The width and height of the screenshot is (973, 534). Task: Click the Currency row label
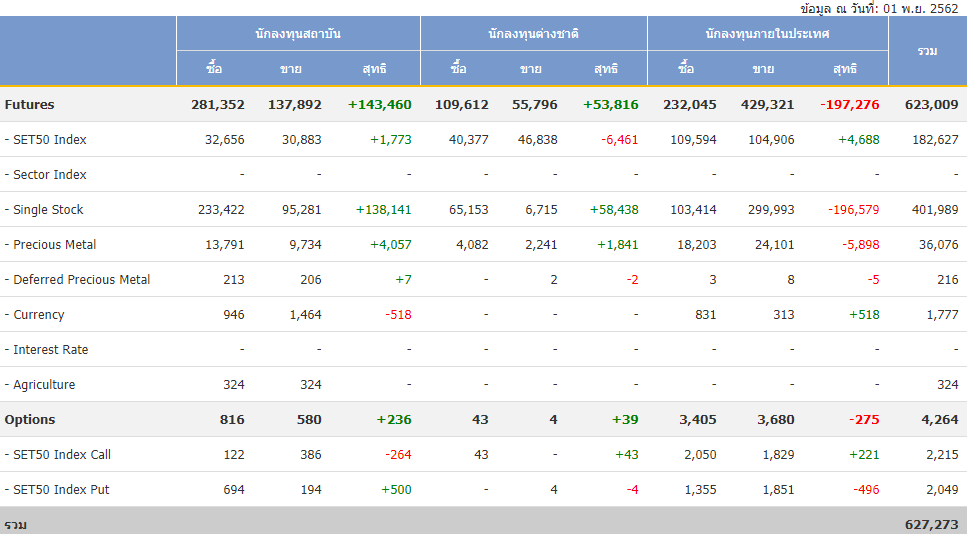tap(34, 314)
